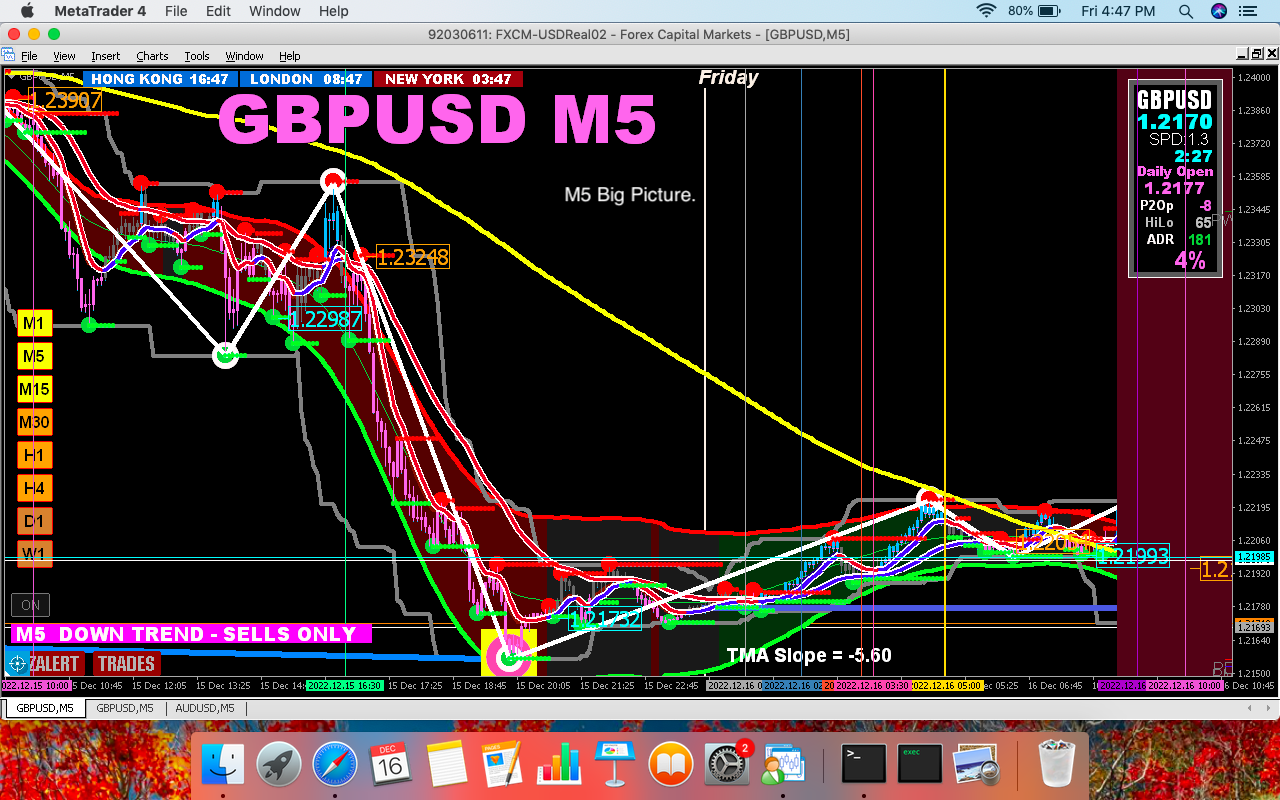Click the 2022.12.15 16:30 time marker

click(346, 686)
